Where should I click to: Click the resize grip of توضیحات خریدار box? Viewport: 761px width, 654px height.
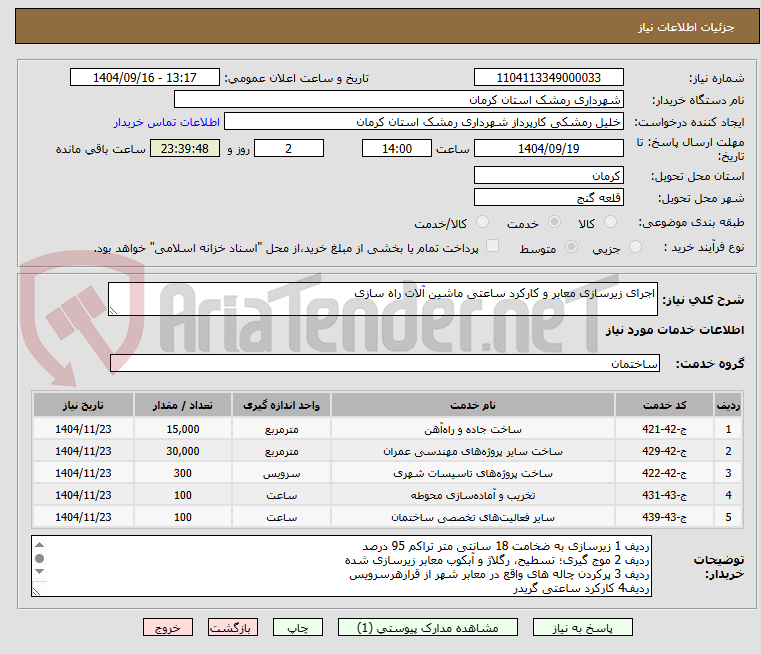point(36,591)
